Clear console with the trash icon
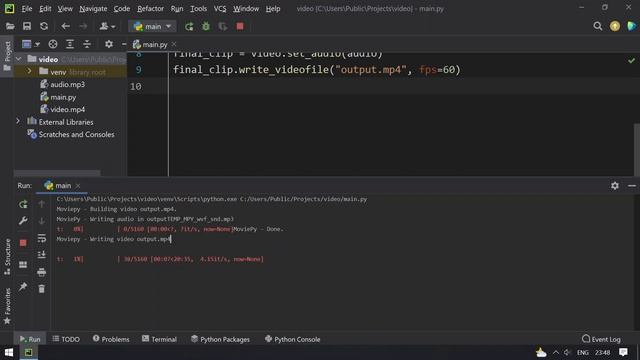640x360 pixels. point(41,289)
